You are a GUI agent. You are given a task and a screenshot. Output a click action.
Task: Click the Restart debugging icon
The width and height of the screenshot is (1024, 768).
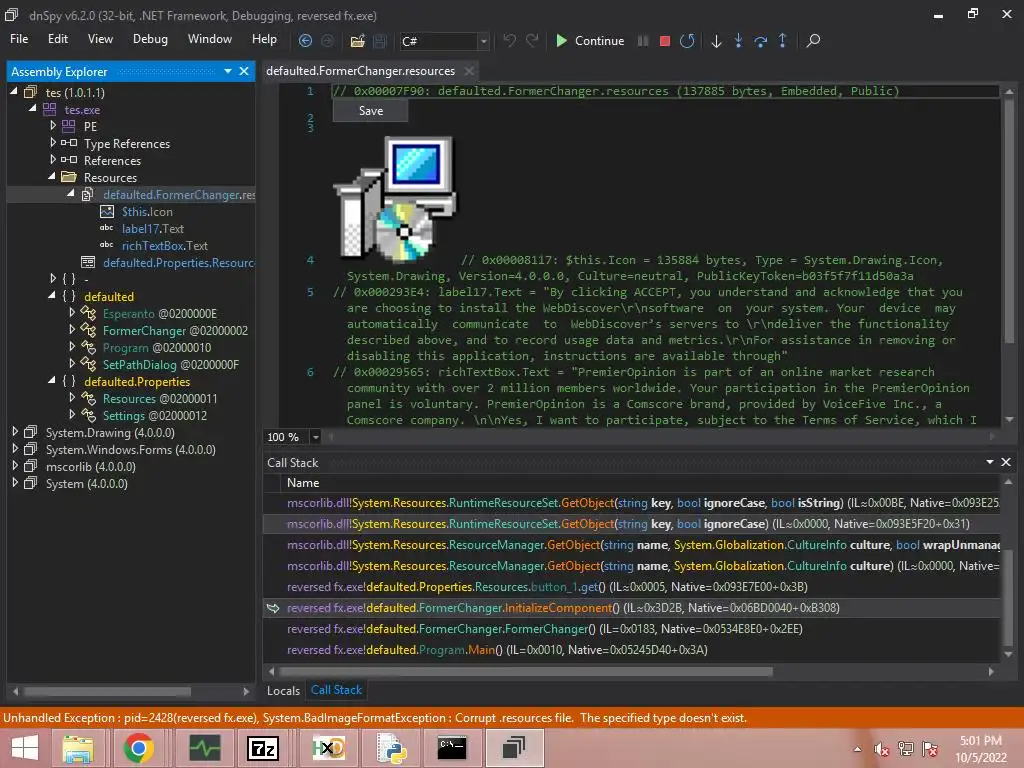[687, 40]
